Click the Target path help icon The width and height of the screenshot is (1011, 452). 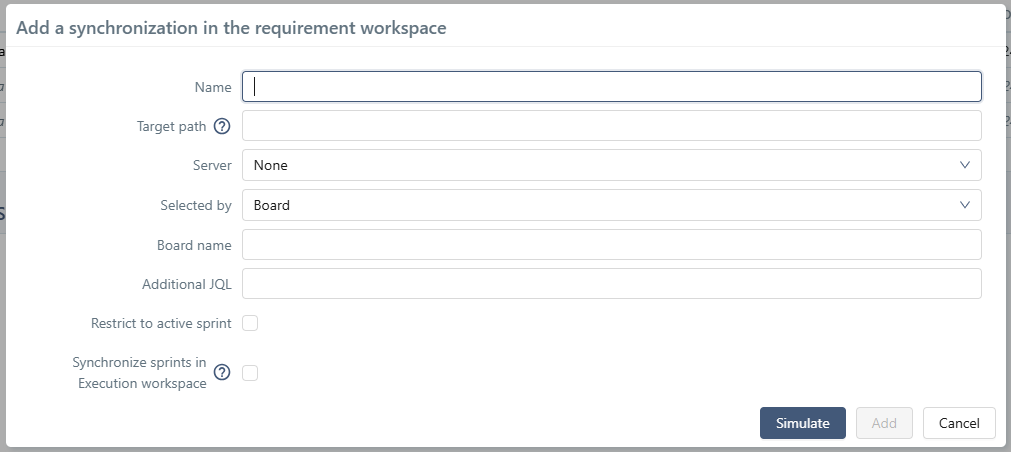(222, 126)
